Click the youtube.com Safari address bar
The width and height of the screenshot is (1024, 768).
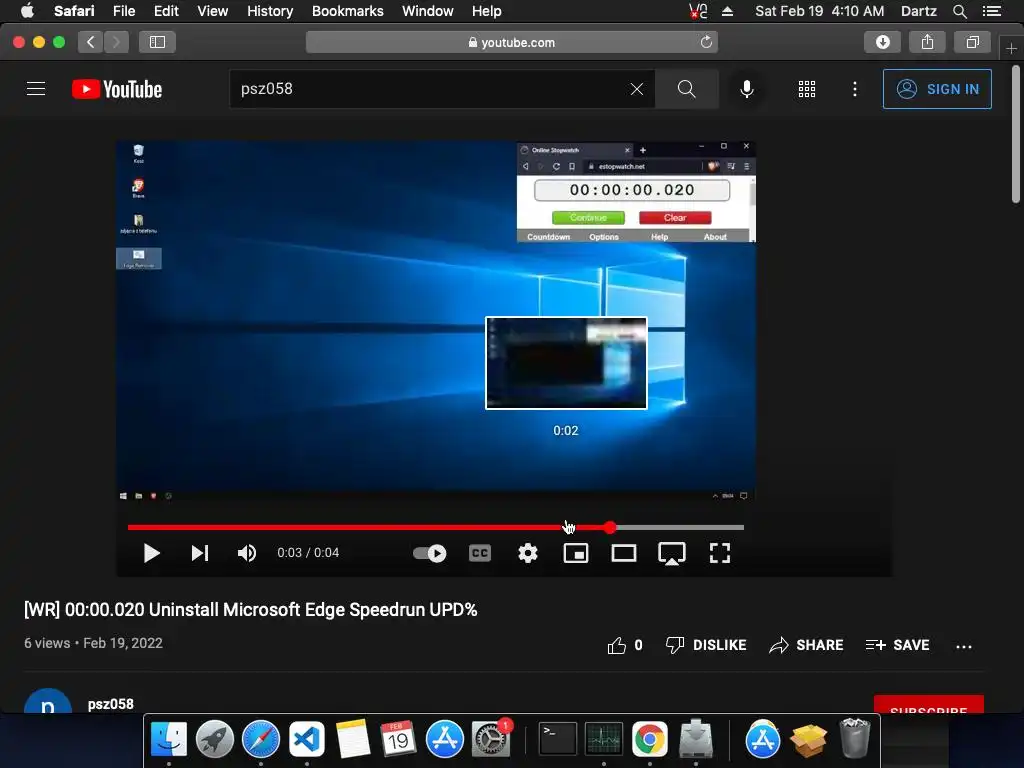[x=511, y=42]
